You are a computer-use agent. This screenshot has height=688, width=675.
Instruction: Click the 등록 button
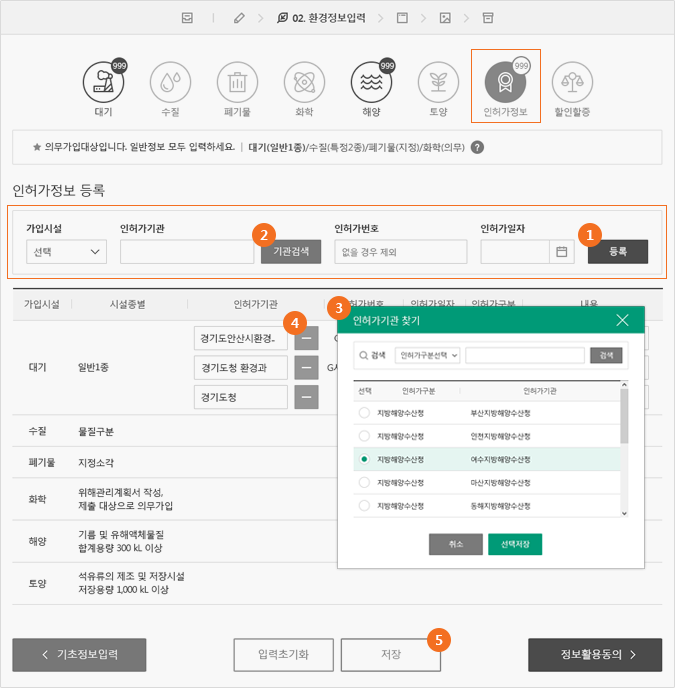618,252
